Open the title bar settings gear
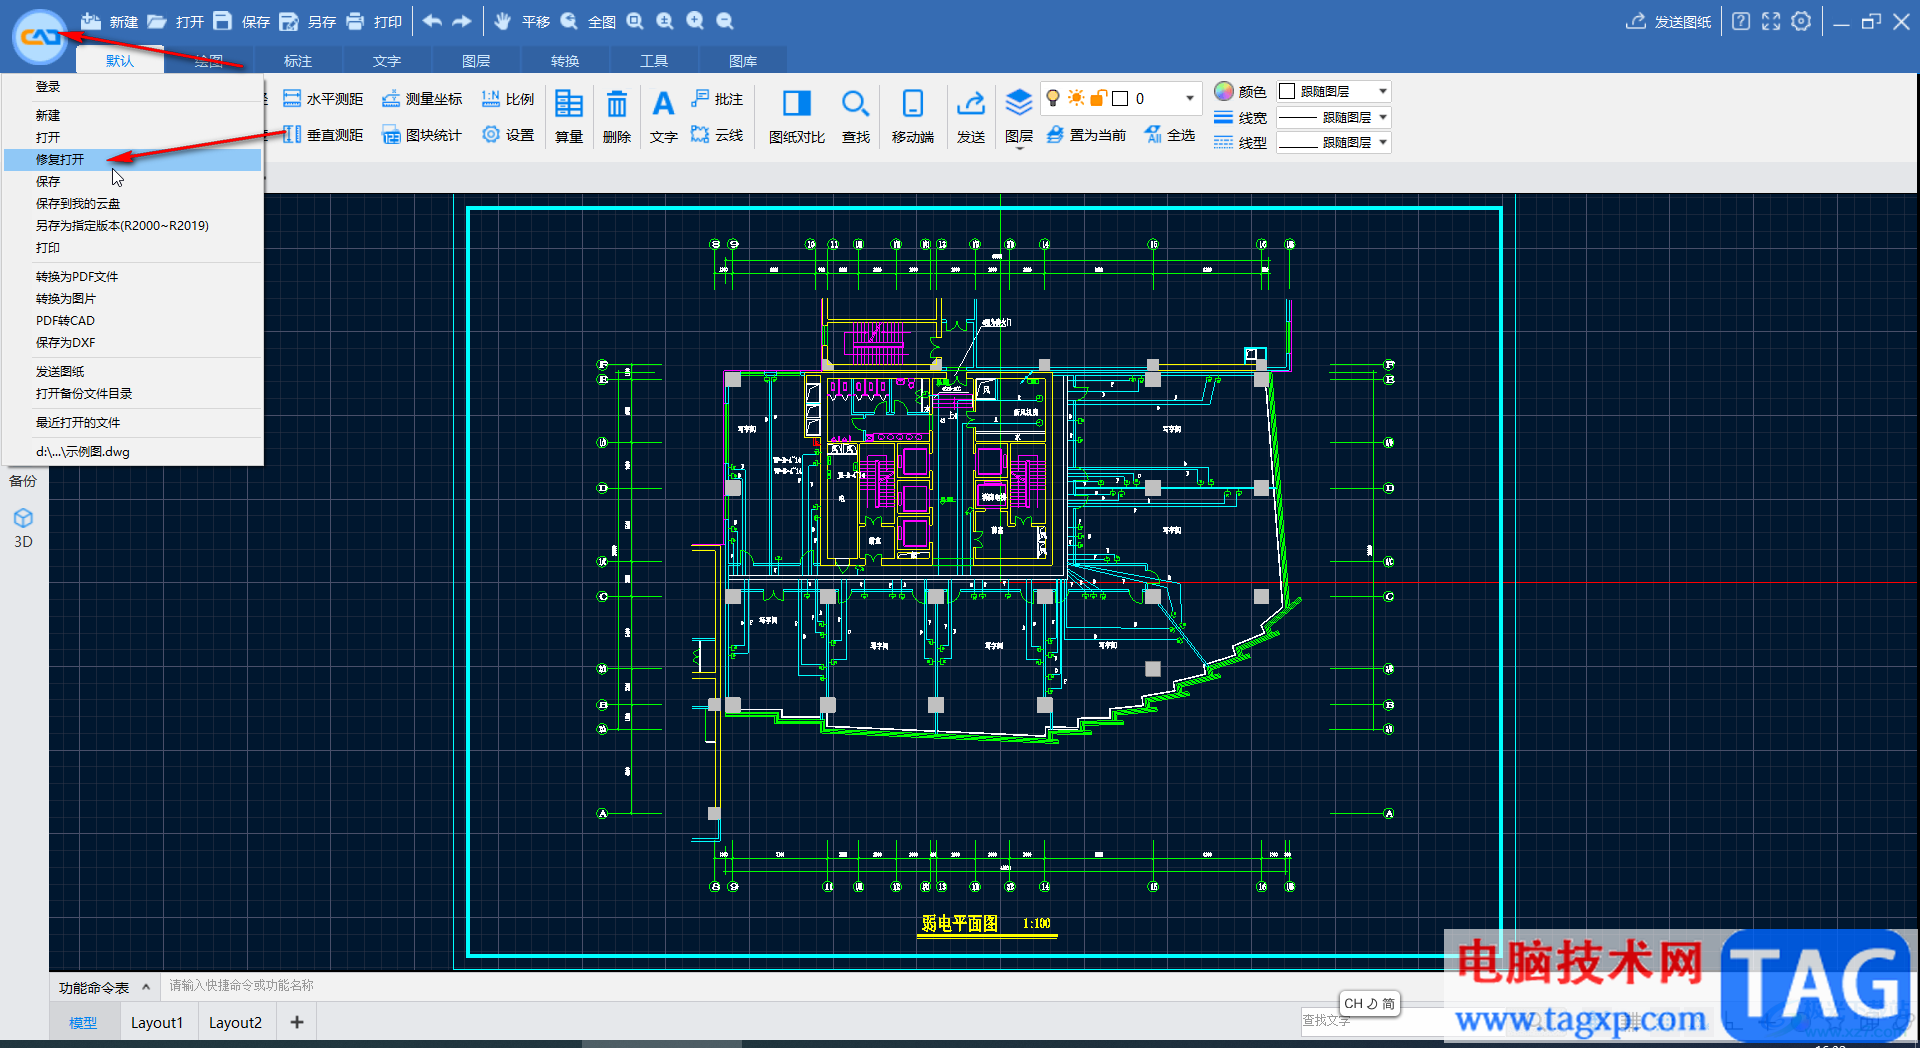 tap(1801, 21)
